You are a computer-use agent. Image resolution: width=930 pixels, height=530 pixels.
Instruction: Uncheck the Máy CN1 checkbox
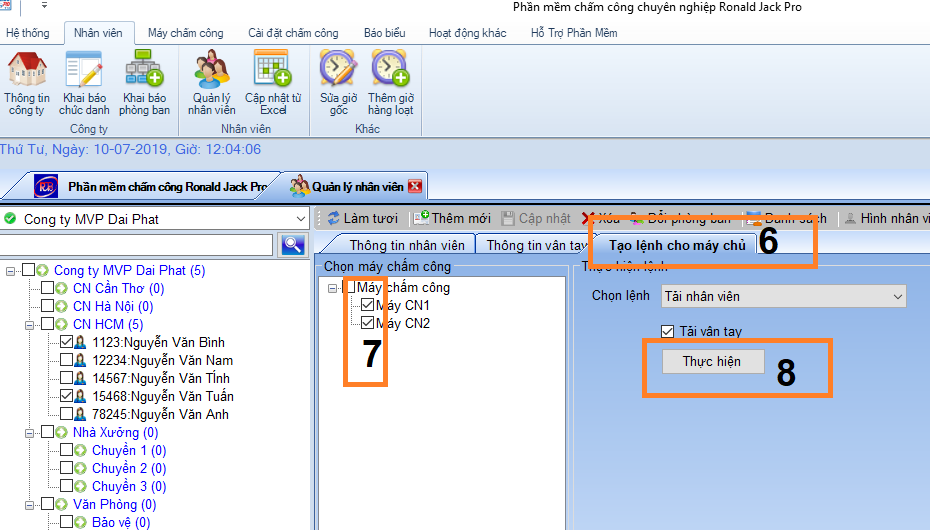368,305
